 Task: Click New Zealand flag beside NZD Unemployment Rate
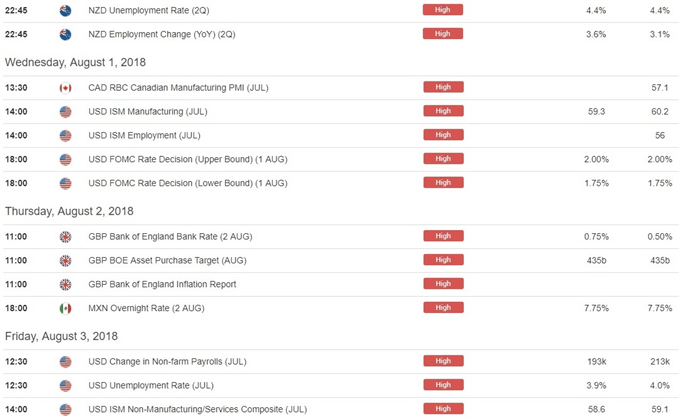pyautogui.click(x=65, y=10)
